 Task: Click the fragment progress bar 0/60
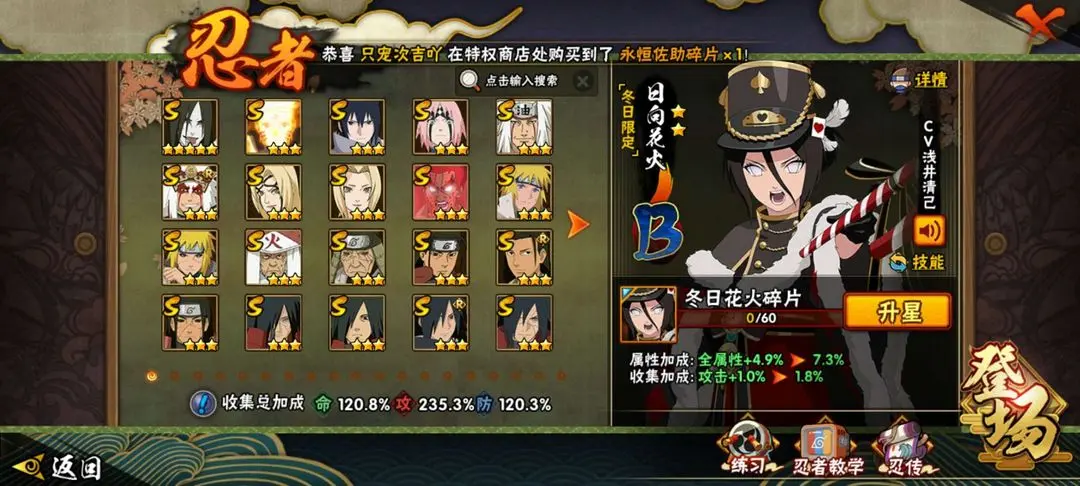761,318
